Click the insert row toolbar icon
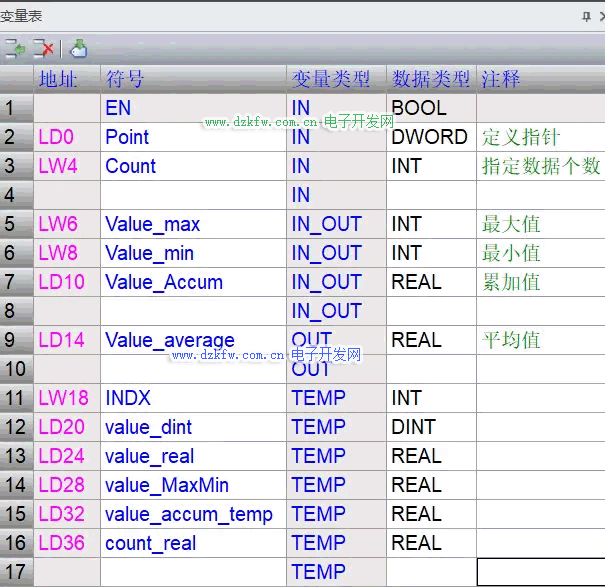This screenshot has width=605, height=587. [x=15, y=48]
